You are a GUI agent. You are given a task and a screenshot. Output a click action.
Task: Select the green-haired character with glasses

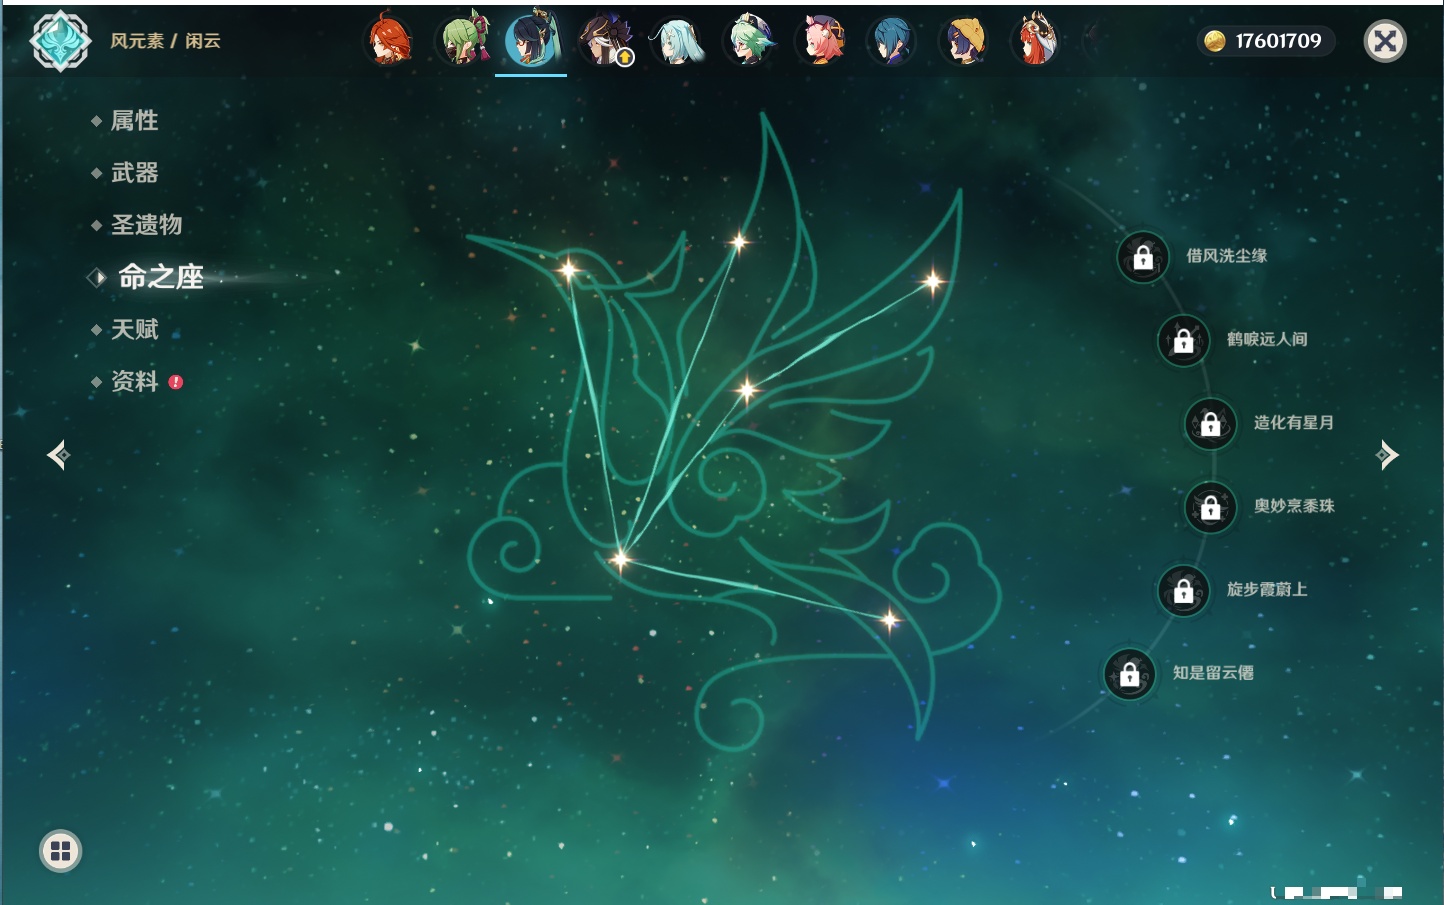[749, 42]
